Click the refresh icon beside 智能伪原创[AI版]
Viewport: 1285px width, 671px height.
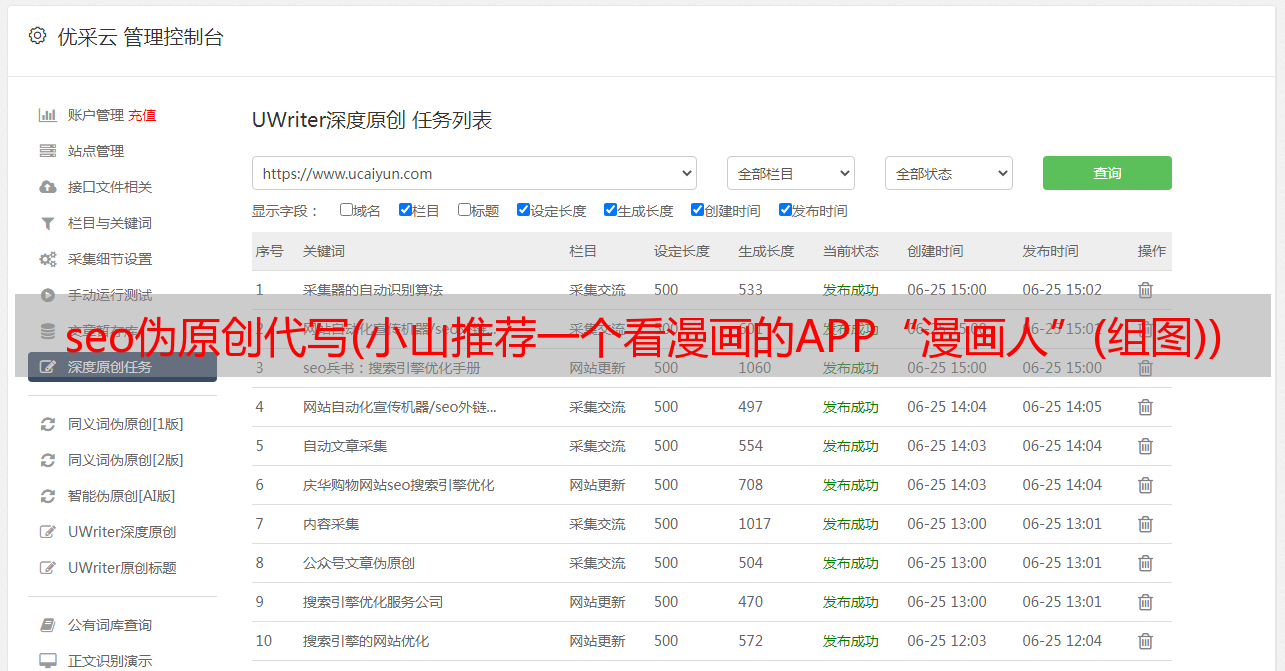(47, 496)
